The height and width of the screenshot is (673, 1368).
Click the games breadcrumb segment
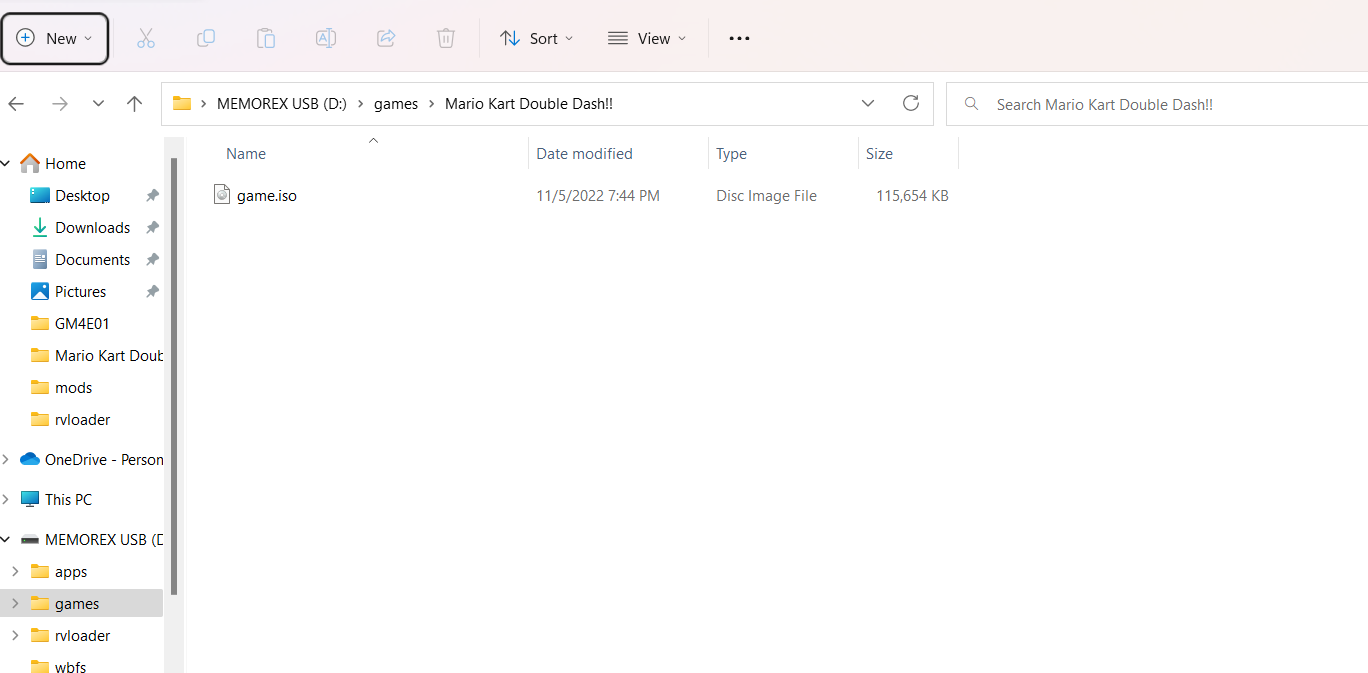coord(396,104)
